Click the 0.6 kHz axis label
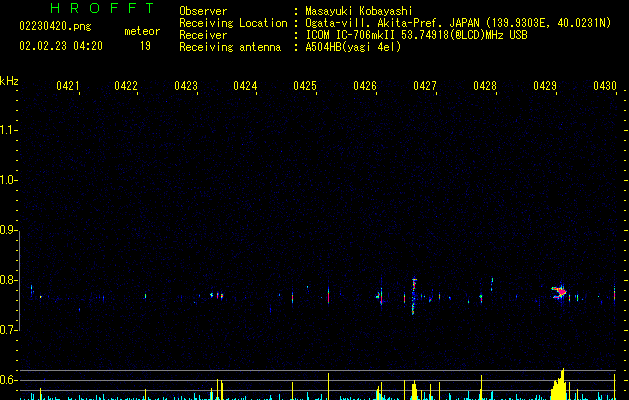 (x=8, y=380)
